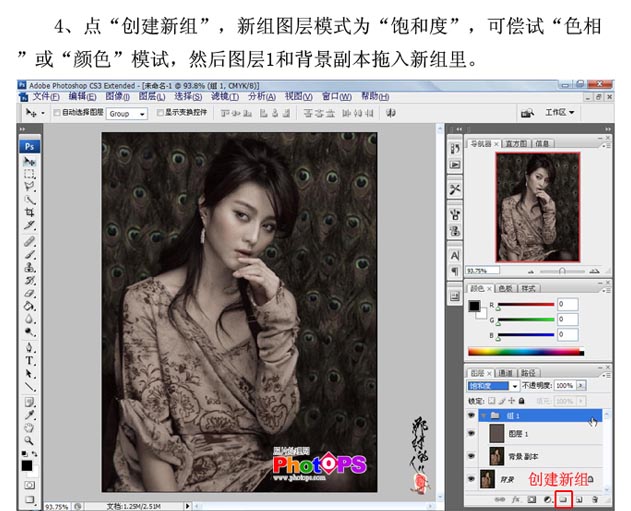
Task: Select the History Brush tool
Action: 29,280
